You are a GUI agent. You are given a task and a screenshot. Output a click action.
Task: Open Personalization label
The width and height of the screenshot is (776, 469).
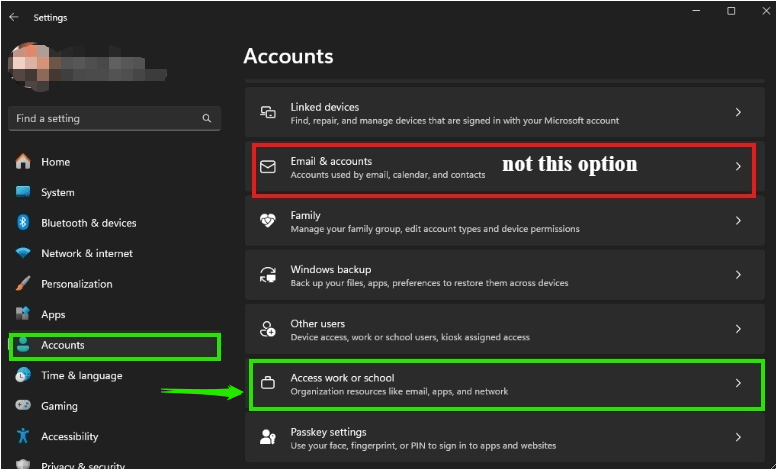point(77,284)
